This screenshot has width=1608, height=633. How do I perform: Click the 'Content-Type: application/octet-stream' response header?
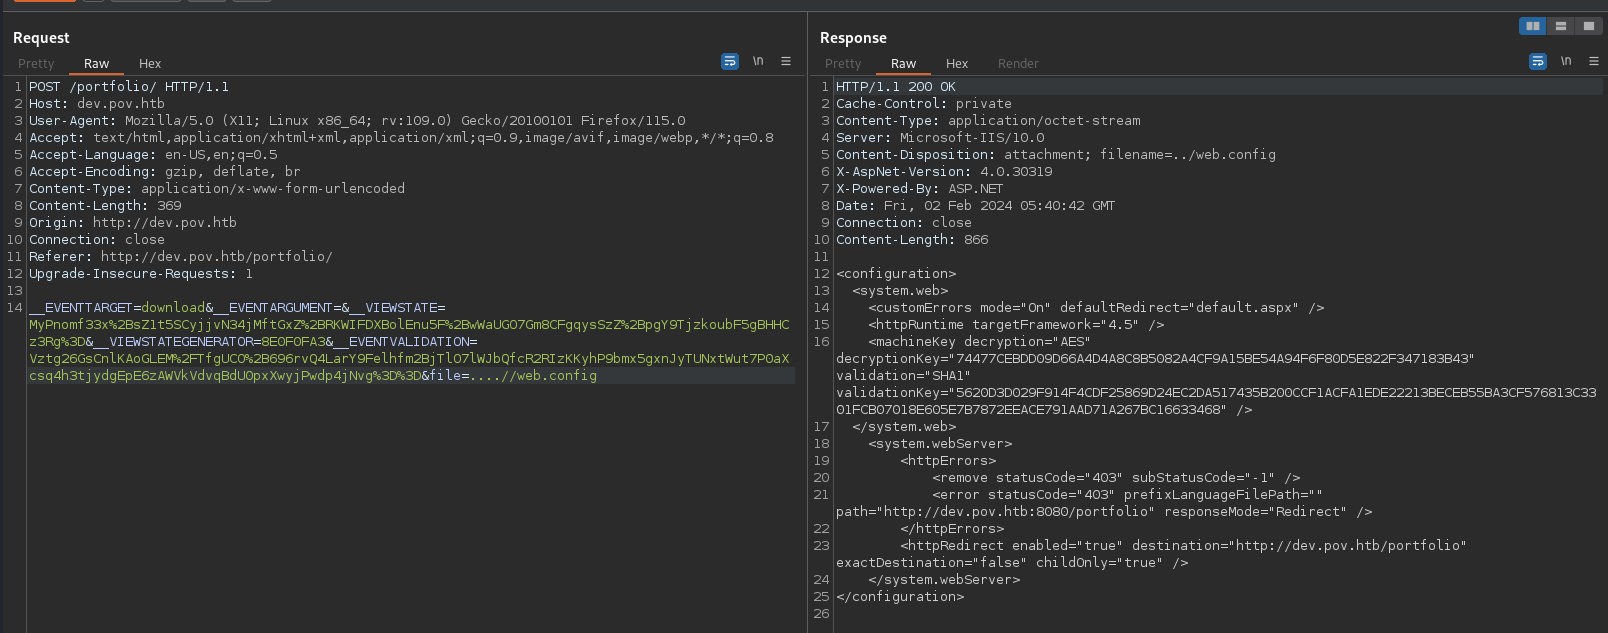tap(988, 121)
